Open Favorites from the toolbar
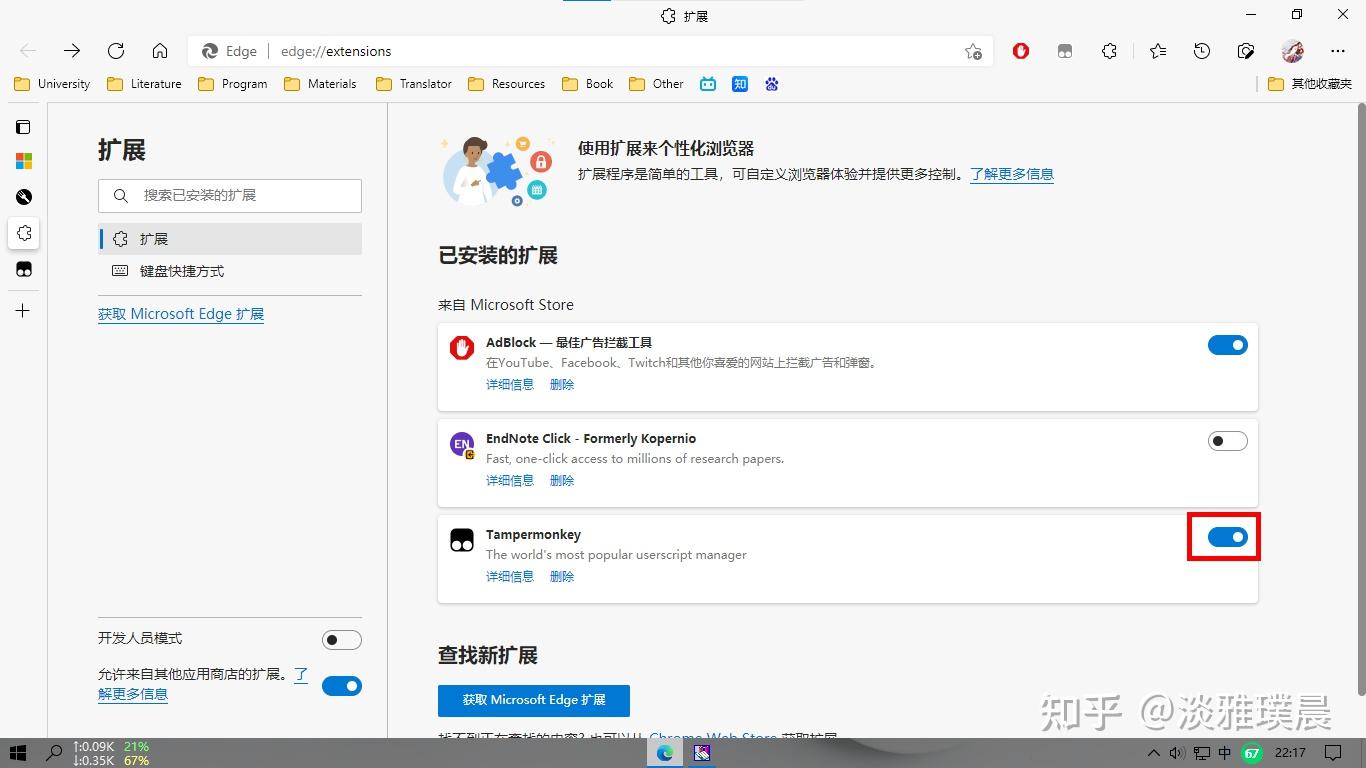This screenshot has height=768, width=1366. (x=1158, y=51)
